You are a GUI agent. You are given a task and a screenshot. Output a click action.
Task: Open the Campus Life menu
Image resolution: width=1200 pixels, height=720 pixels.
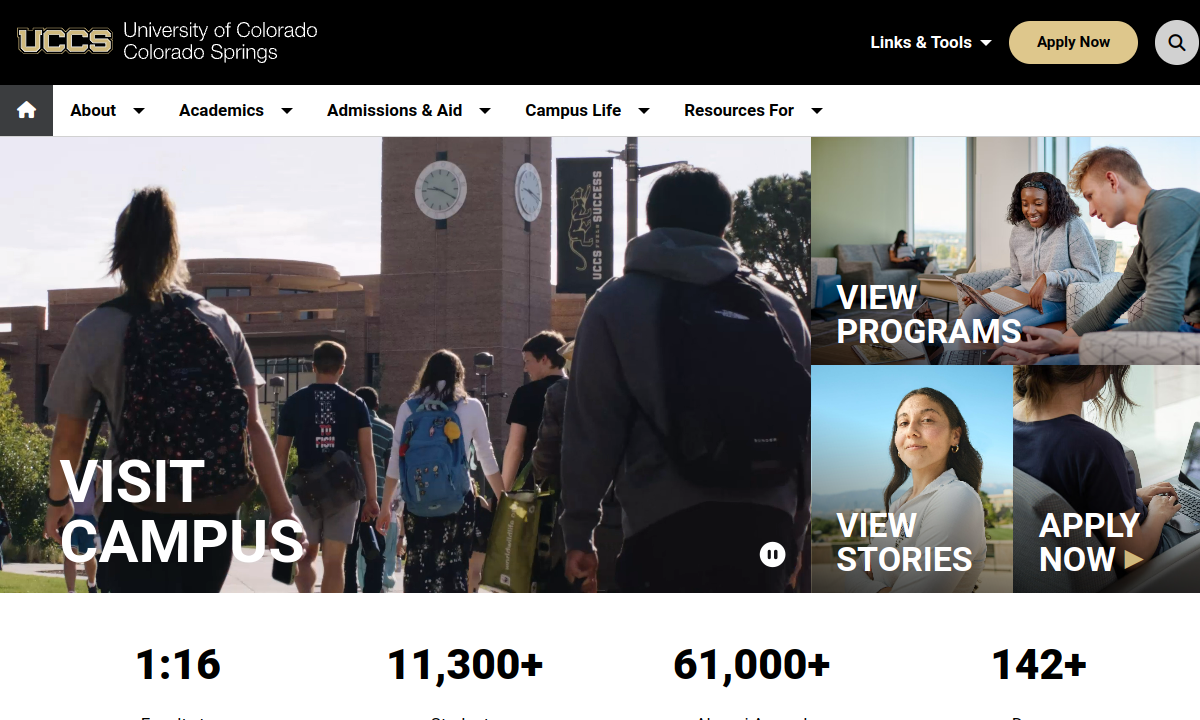tap(573, 110)
